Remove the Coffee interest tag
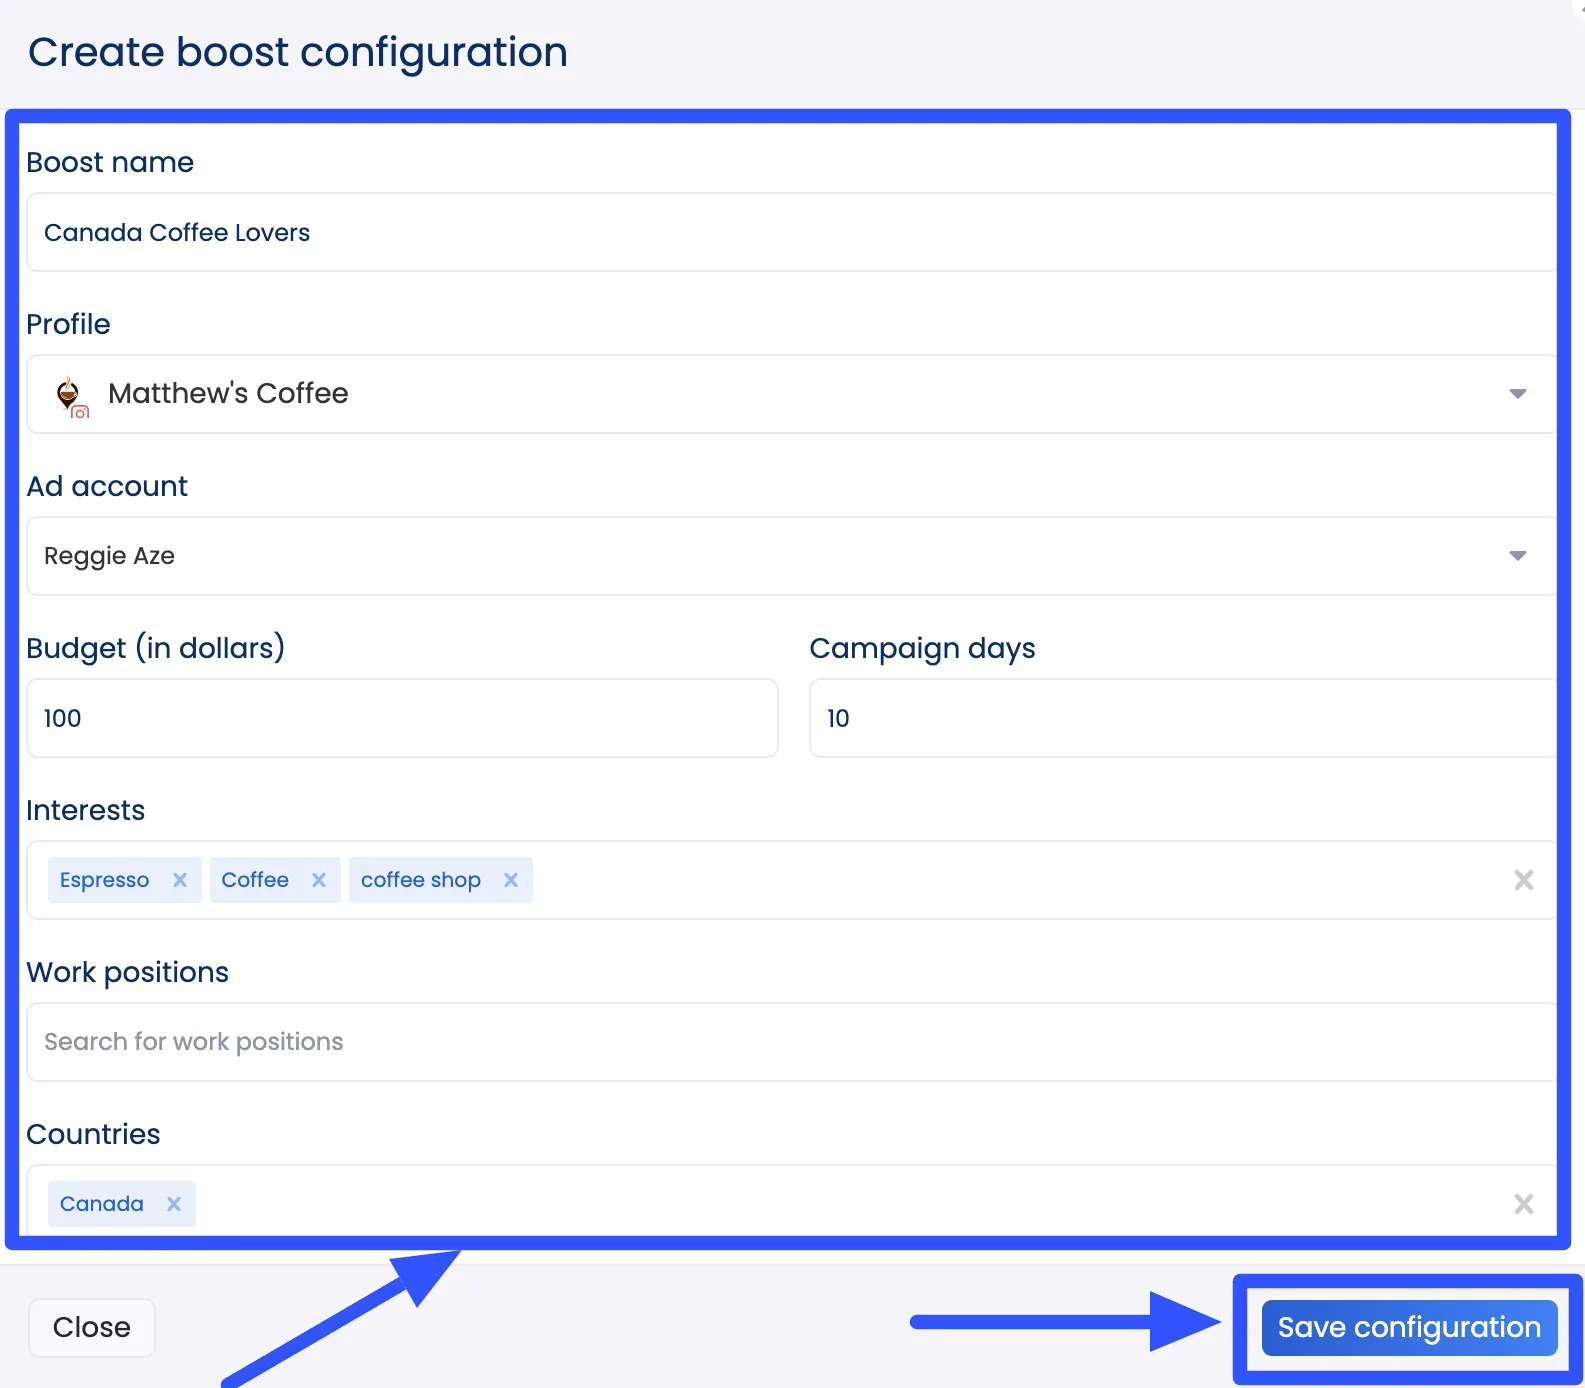The width and height of the screenshot is (1585, 1388). click(x=318, y=880)
